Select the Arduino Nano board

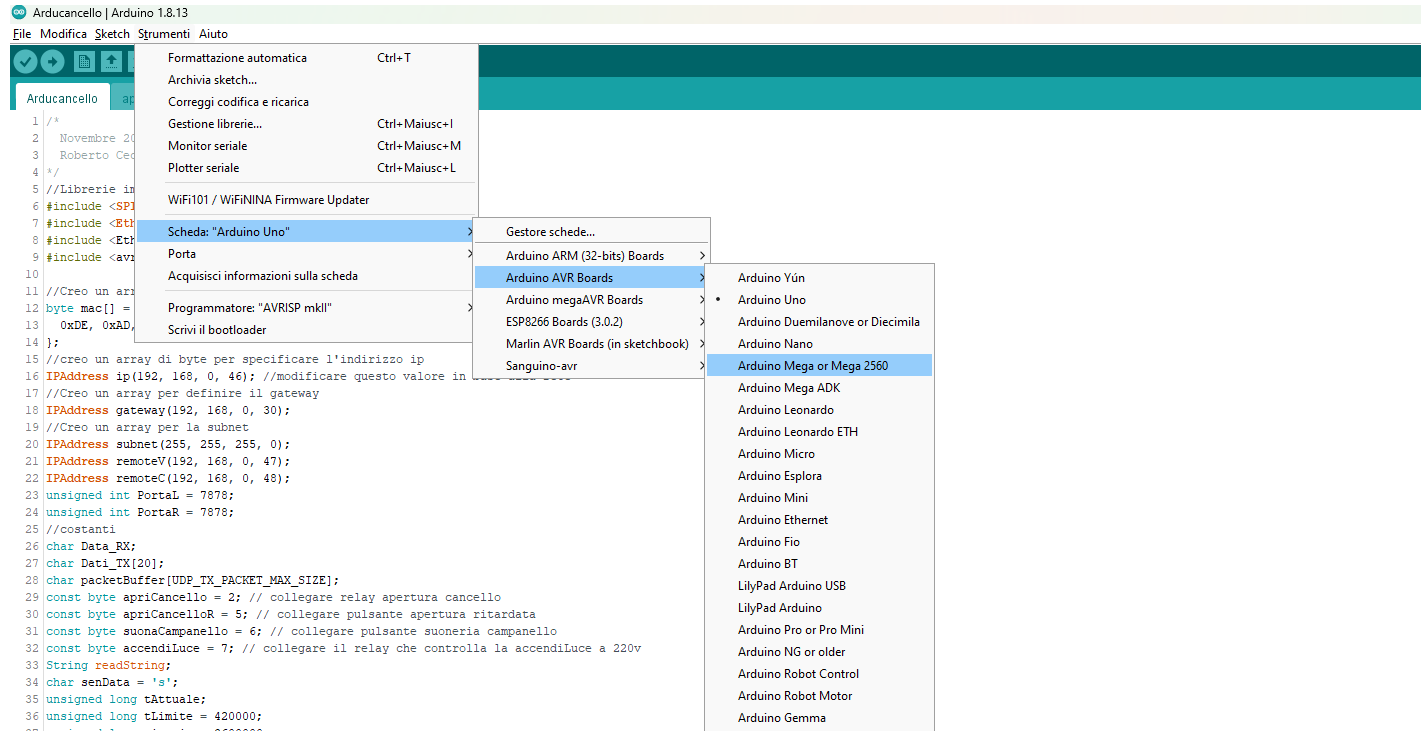pyautogui.click(x=819, y=344)
